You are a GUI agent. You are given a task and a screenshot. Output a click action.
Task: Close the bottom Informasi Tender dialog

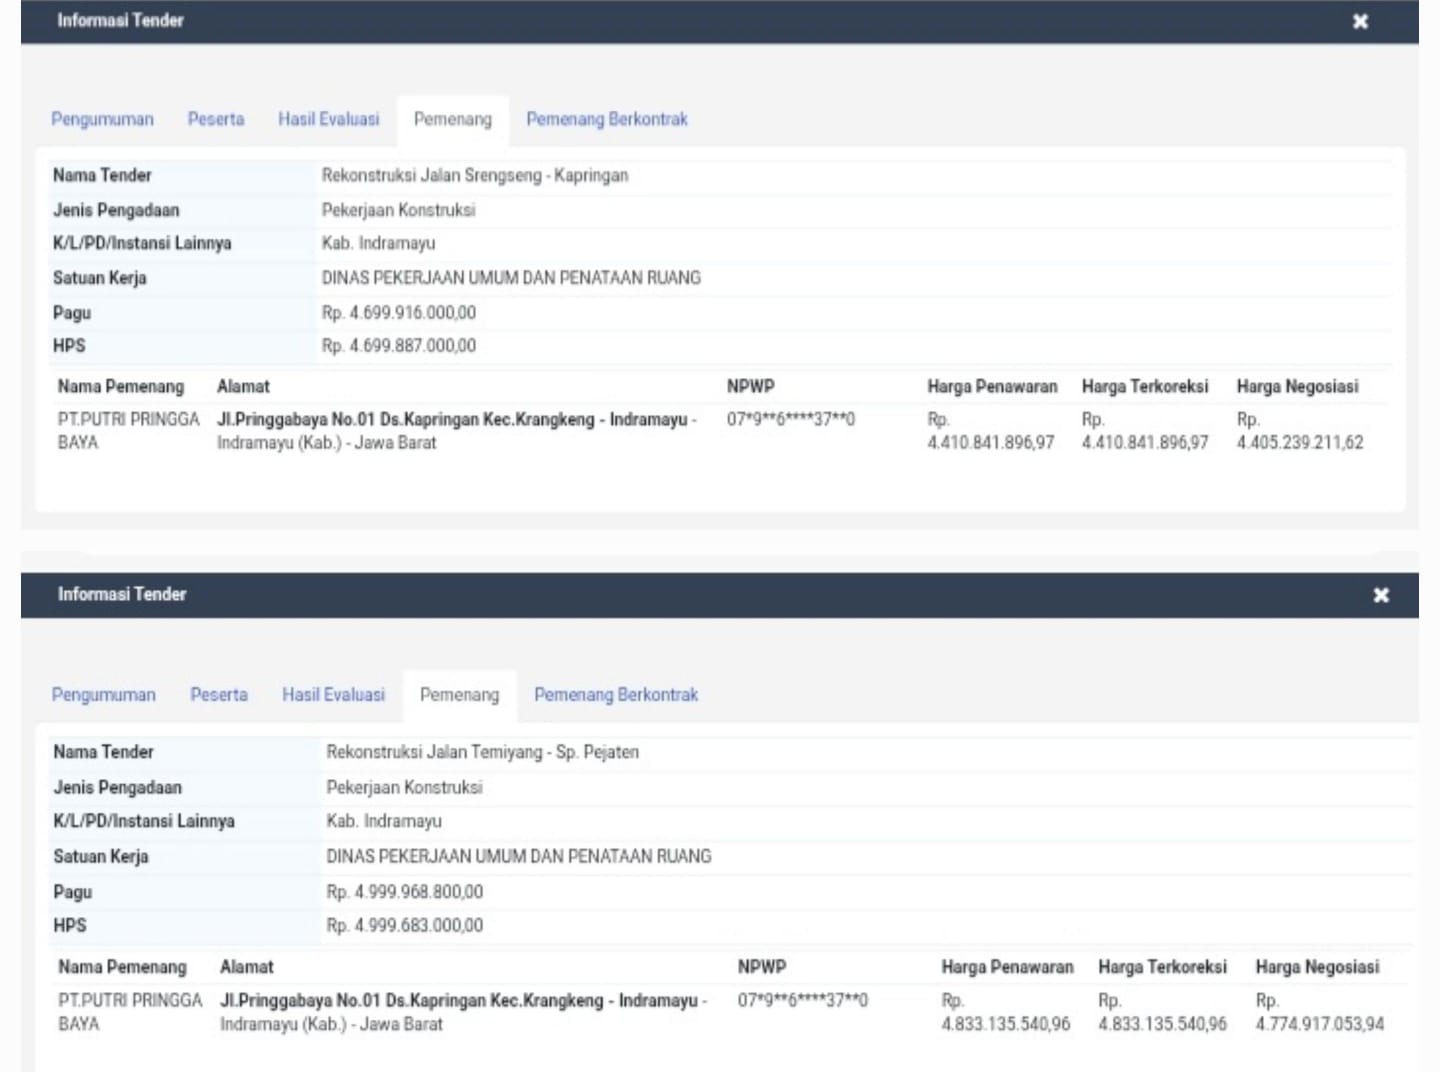1381,595
